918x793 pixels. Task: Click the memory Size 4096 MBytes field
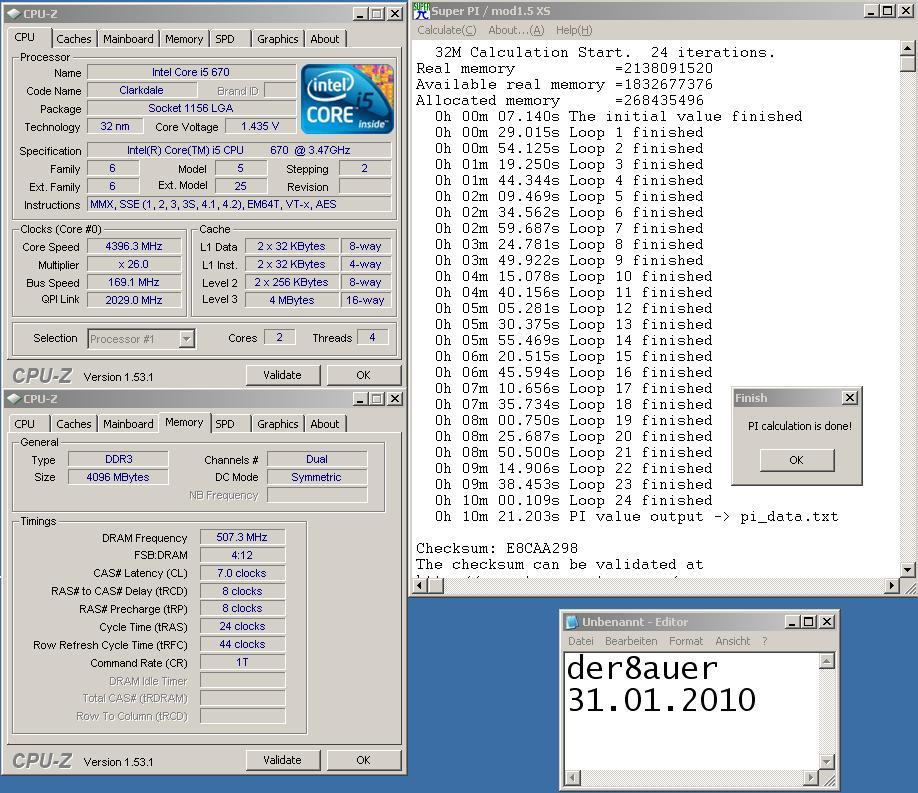click(118, 477)
